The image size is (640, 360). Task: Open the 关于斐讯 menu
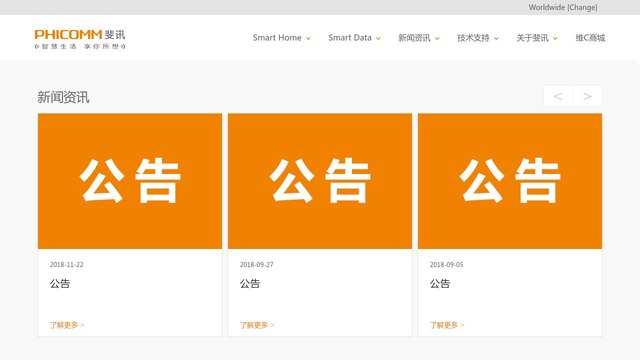click(532, 38)
